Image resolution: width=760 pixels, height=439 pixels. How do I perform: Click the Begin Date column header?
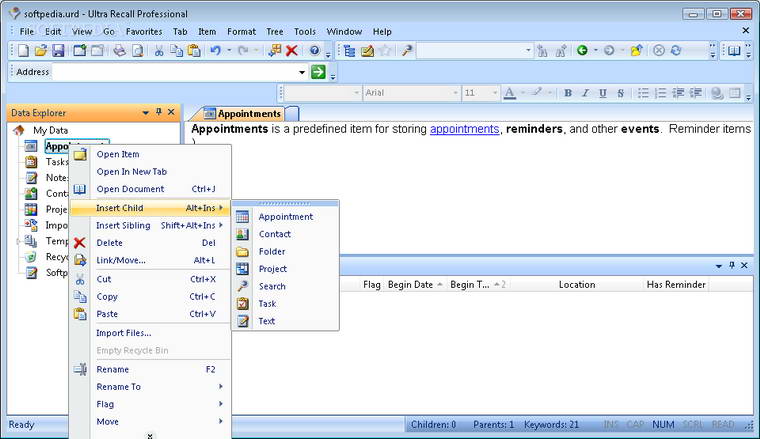[415, 285]
